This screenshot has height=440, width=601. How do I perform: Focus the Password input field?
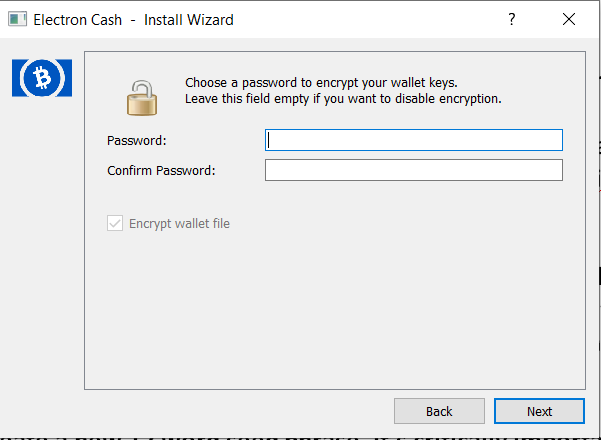[413, 140]
